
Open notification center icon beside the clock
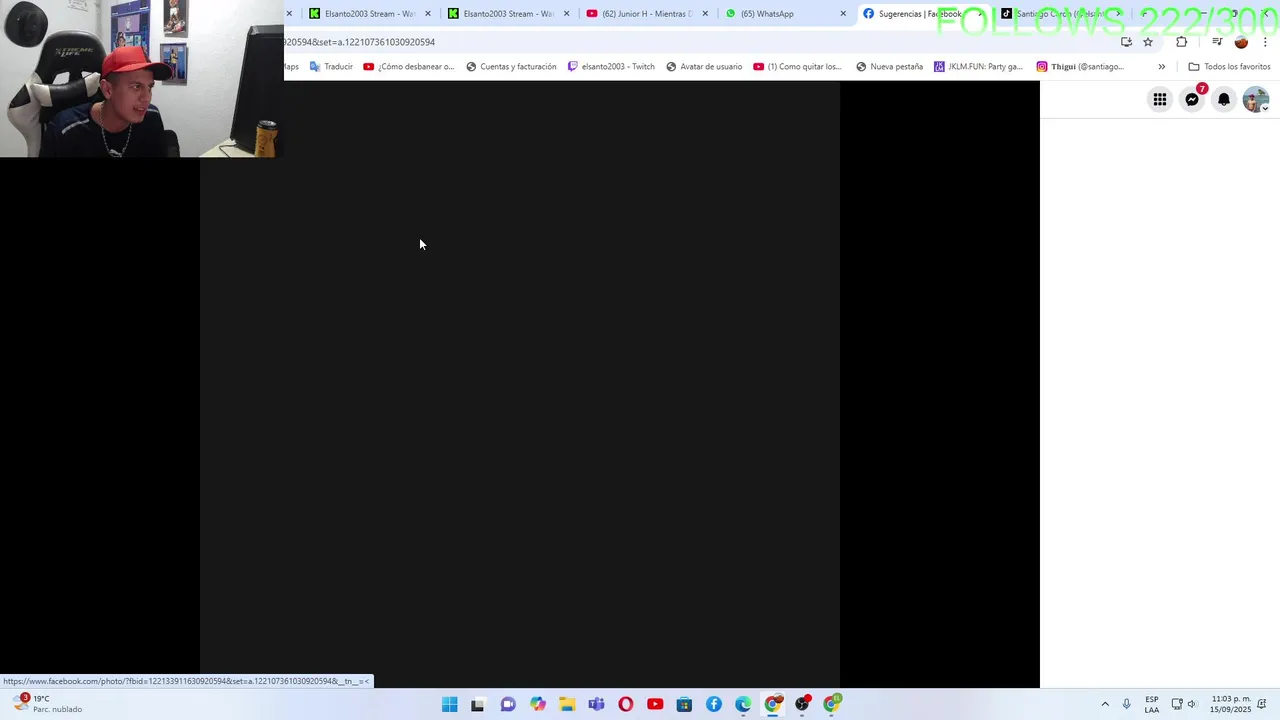1263,704
